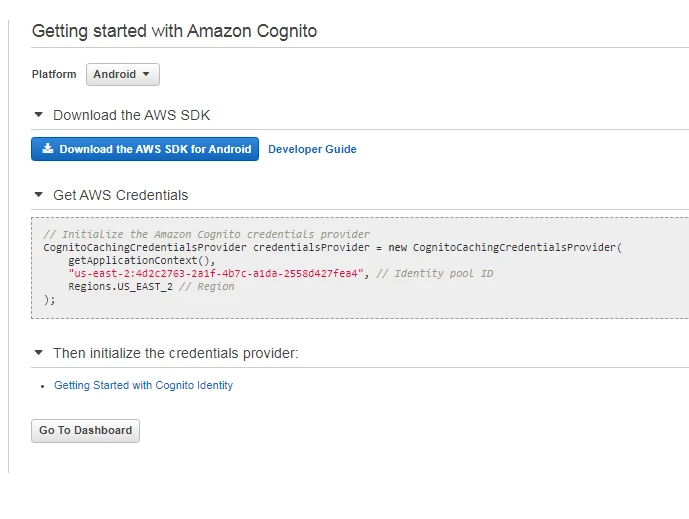Open the Developer Guide link
Image resolution: width=689 pixels, height=519 pixels.
(x=312, y=149)
